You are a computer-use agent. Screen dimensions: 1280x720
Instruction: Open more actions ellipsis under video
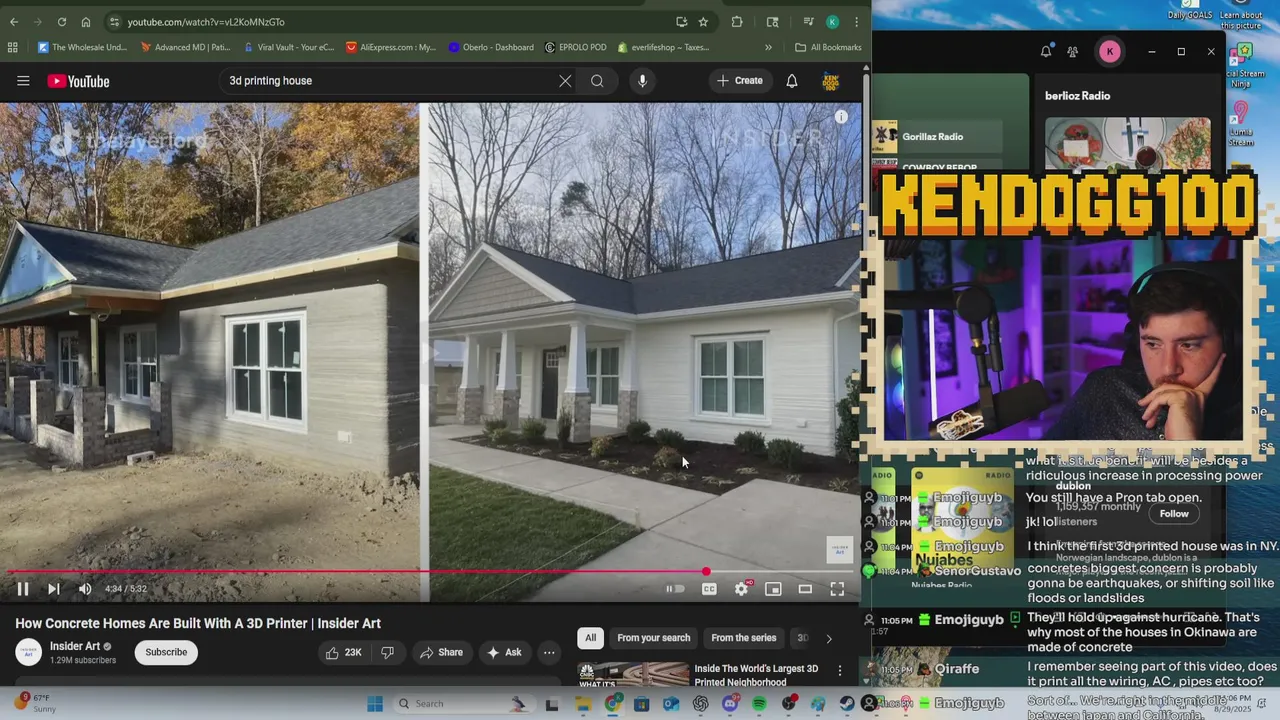[x=549, y=652]
